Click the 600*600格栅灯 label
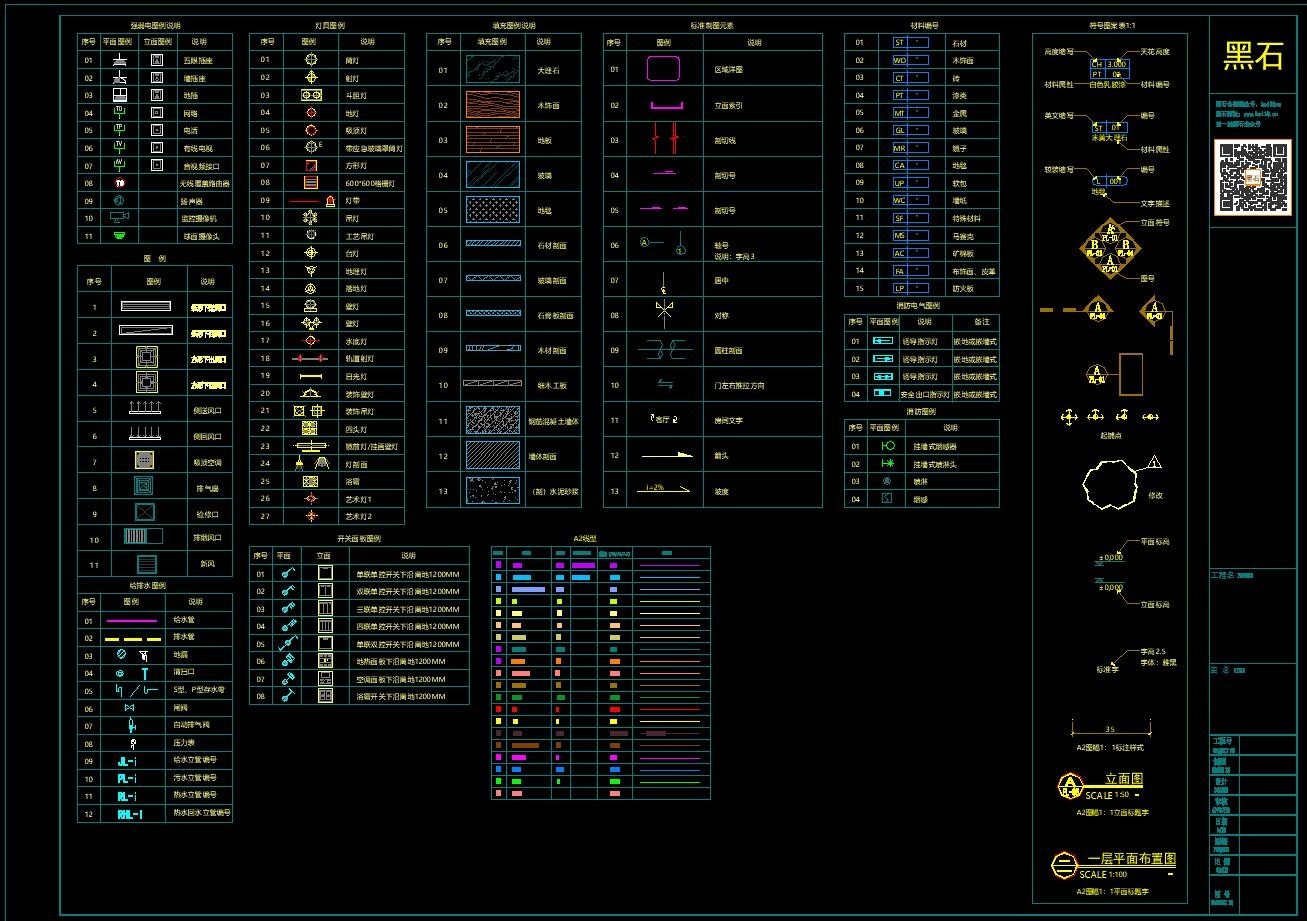Image resolution: width=1307 pixels, height=921 pixels. pos(371,183)
